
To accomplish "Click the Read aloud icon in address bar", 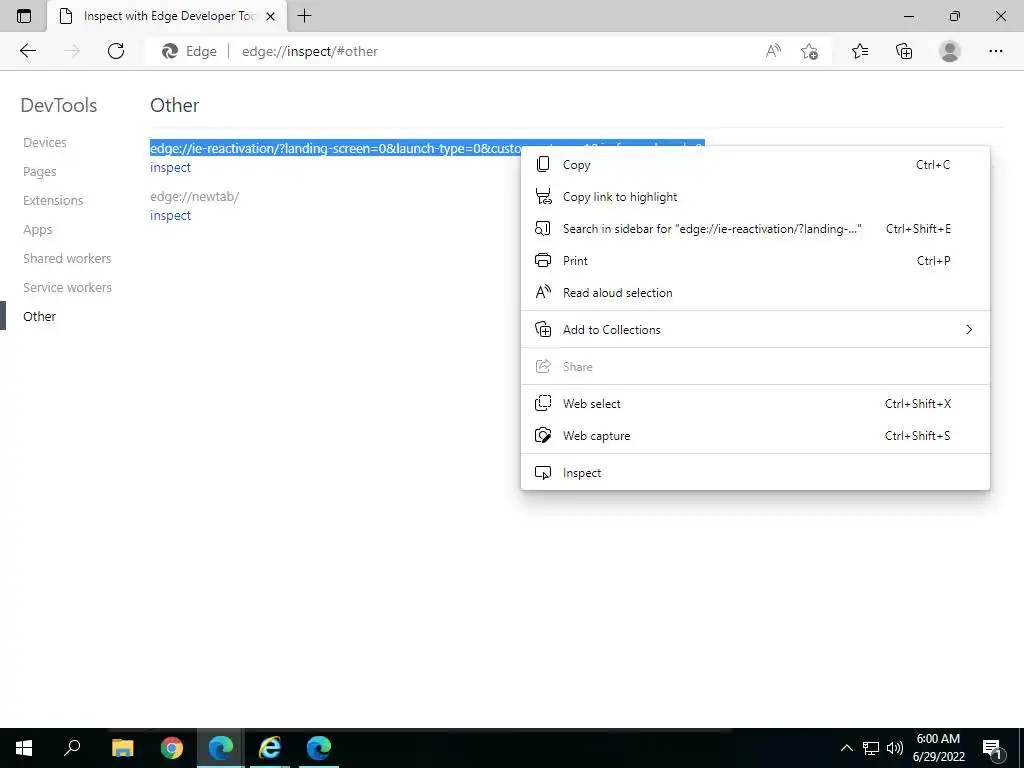I will (773, 51).
